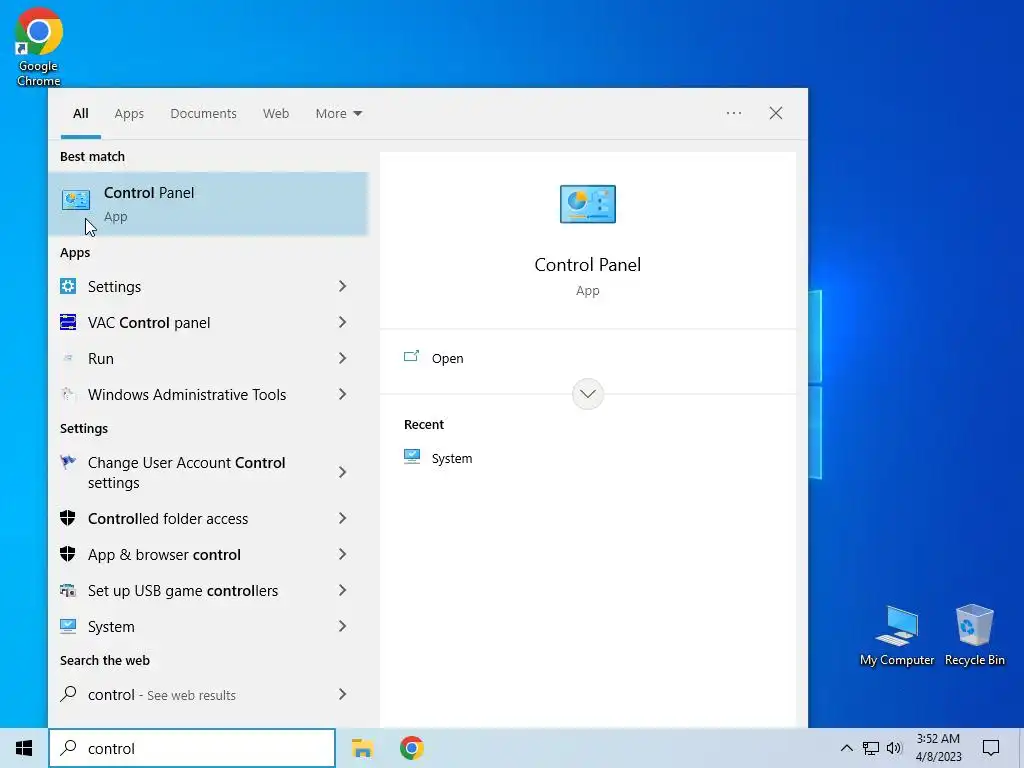Click the network tray icon
The image size is (1024, 768).
coord(871,748)
